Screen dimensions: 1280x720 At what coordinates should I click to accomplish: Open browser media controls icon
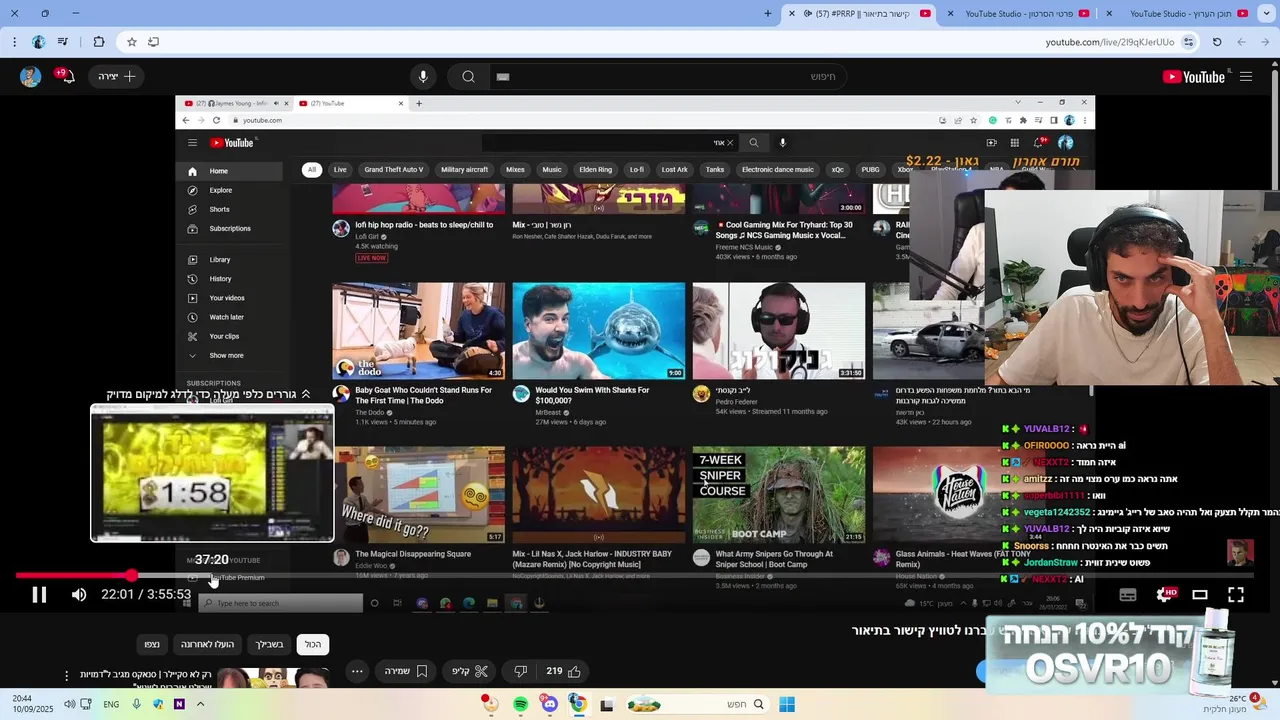(63, 42)
